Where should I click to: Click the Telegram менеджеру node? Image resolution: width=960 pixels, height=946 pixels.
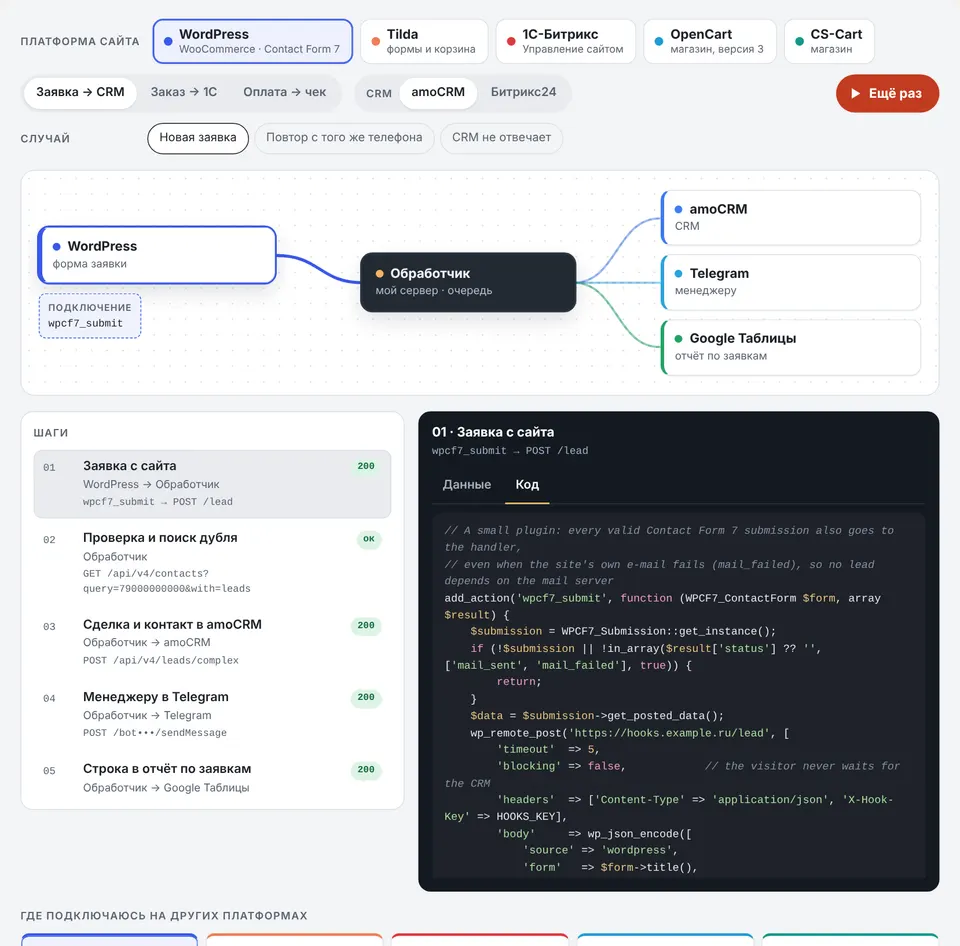(x=791, y=282)
